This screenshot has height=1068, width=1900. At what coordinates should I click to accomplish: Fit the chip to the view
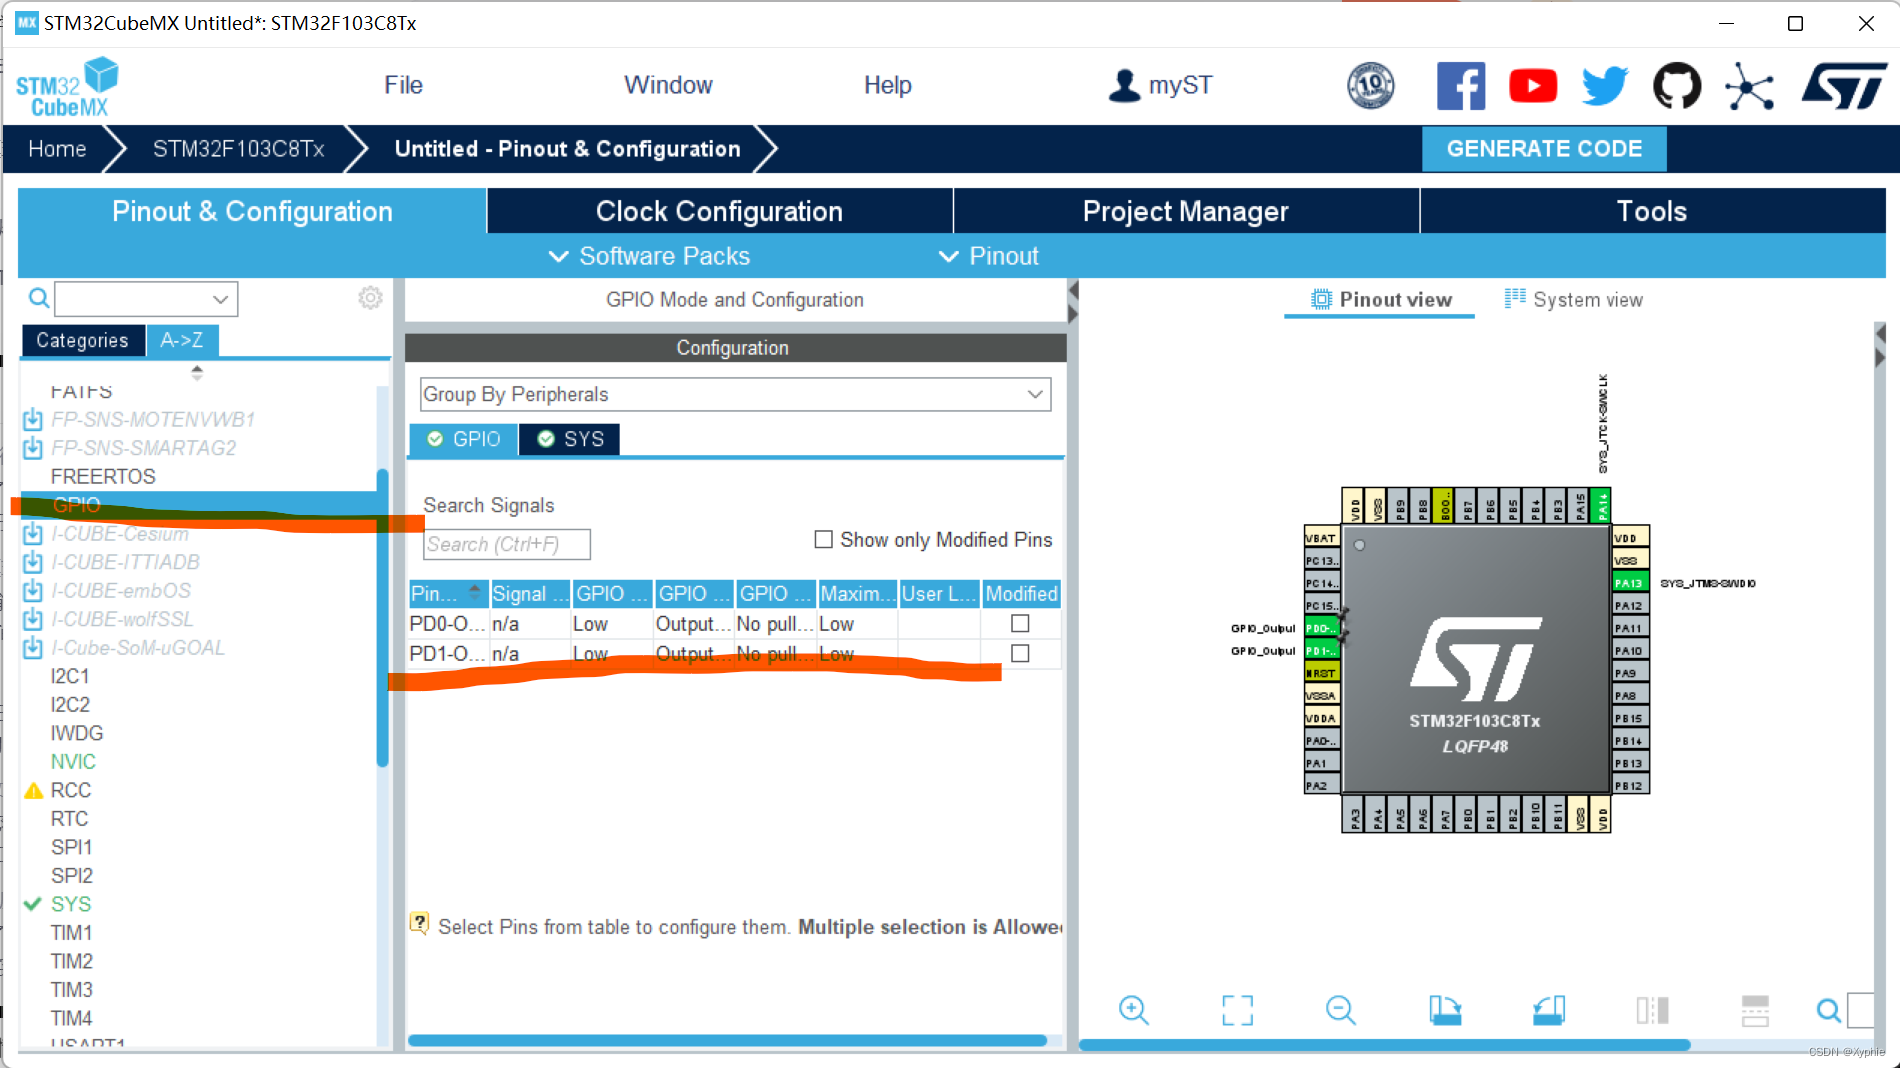[1237, 1010]
